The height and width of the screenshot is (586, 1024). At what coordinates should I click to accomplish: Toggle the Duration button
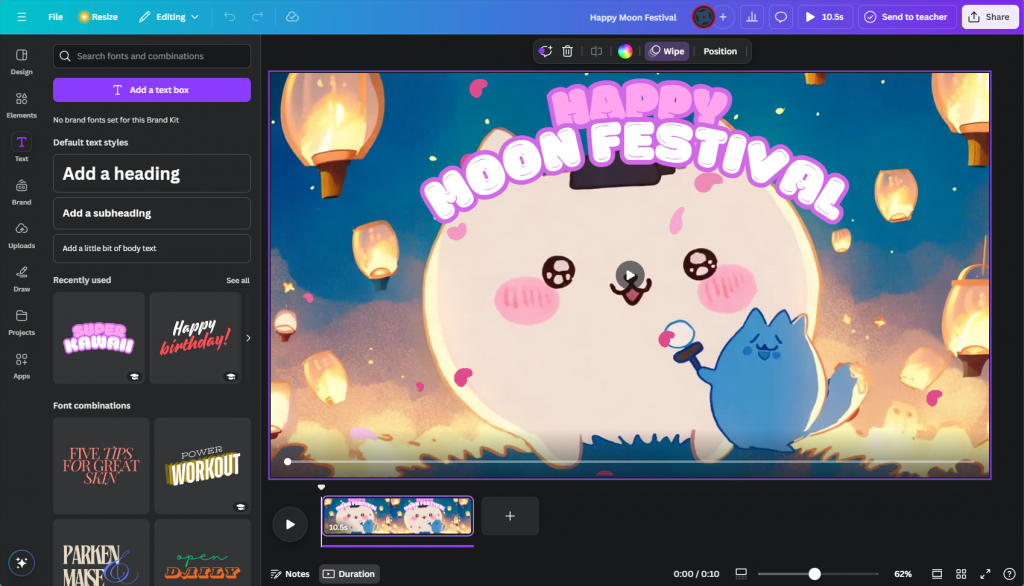(x=349, y=574)
